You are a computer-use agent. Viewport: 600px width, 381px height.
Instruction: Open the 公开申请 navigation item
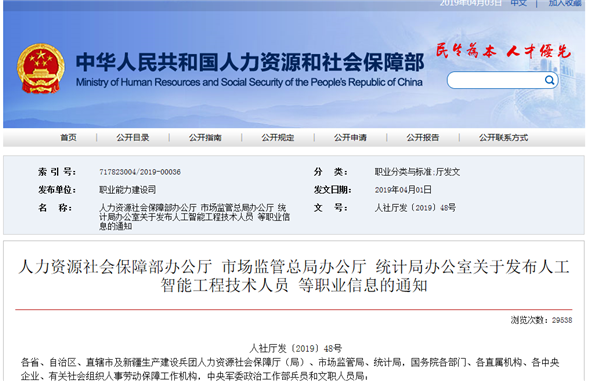[350, 138]
